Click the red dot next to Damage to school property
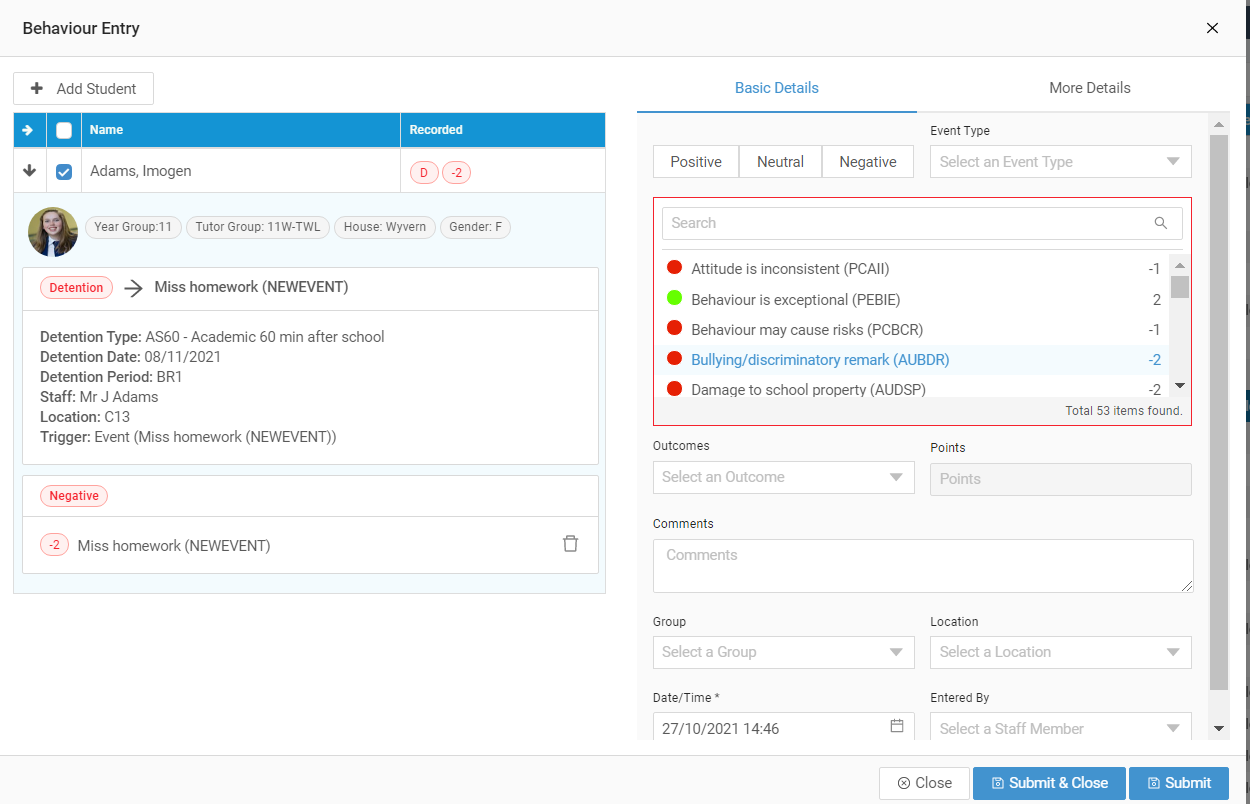This screenshot has height=804, width=1250. pos(674,389)
